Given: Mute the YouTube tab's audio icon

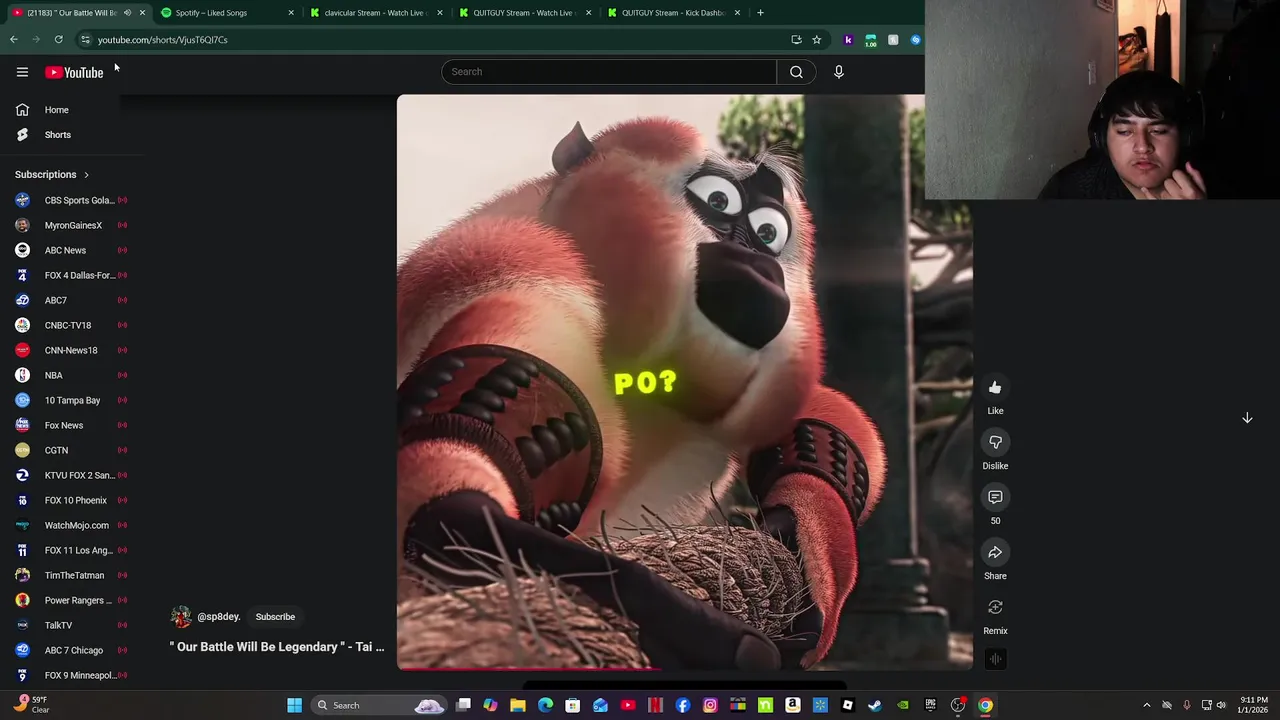Looking at the screenshot, I should click(x=127, y=13).
